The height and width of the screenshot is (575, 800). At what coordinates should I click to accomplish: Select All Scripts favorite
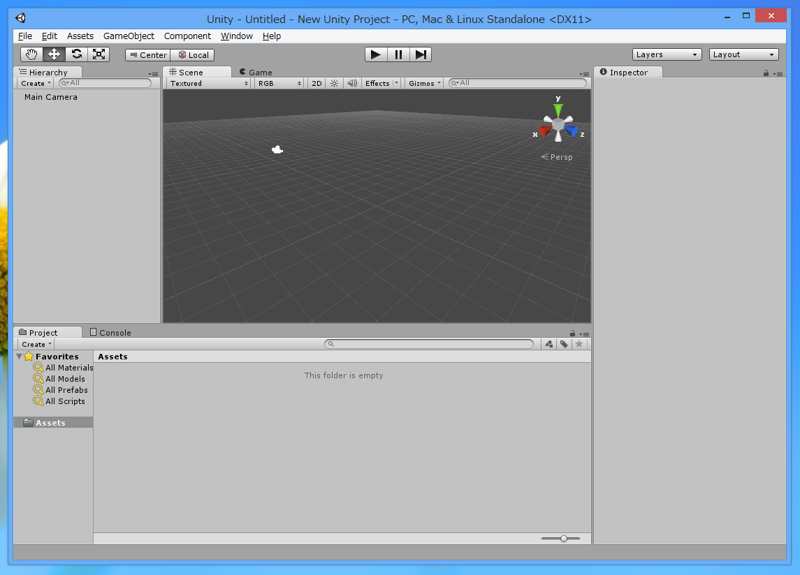click(59, 402)
